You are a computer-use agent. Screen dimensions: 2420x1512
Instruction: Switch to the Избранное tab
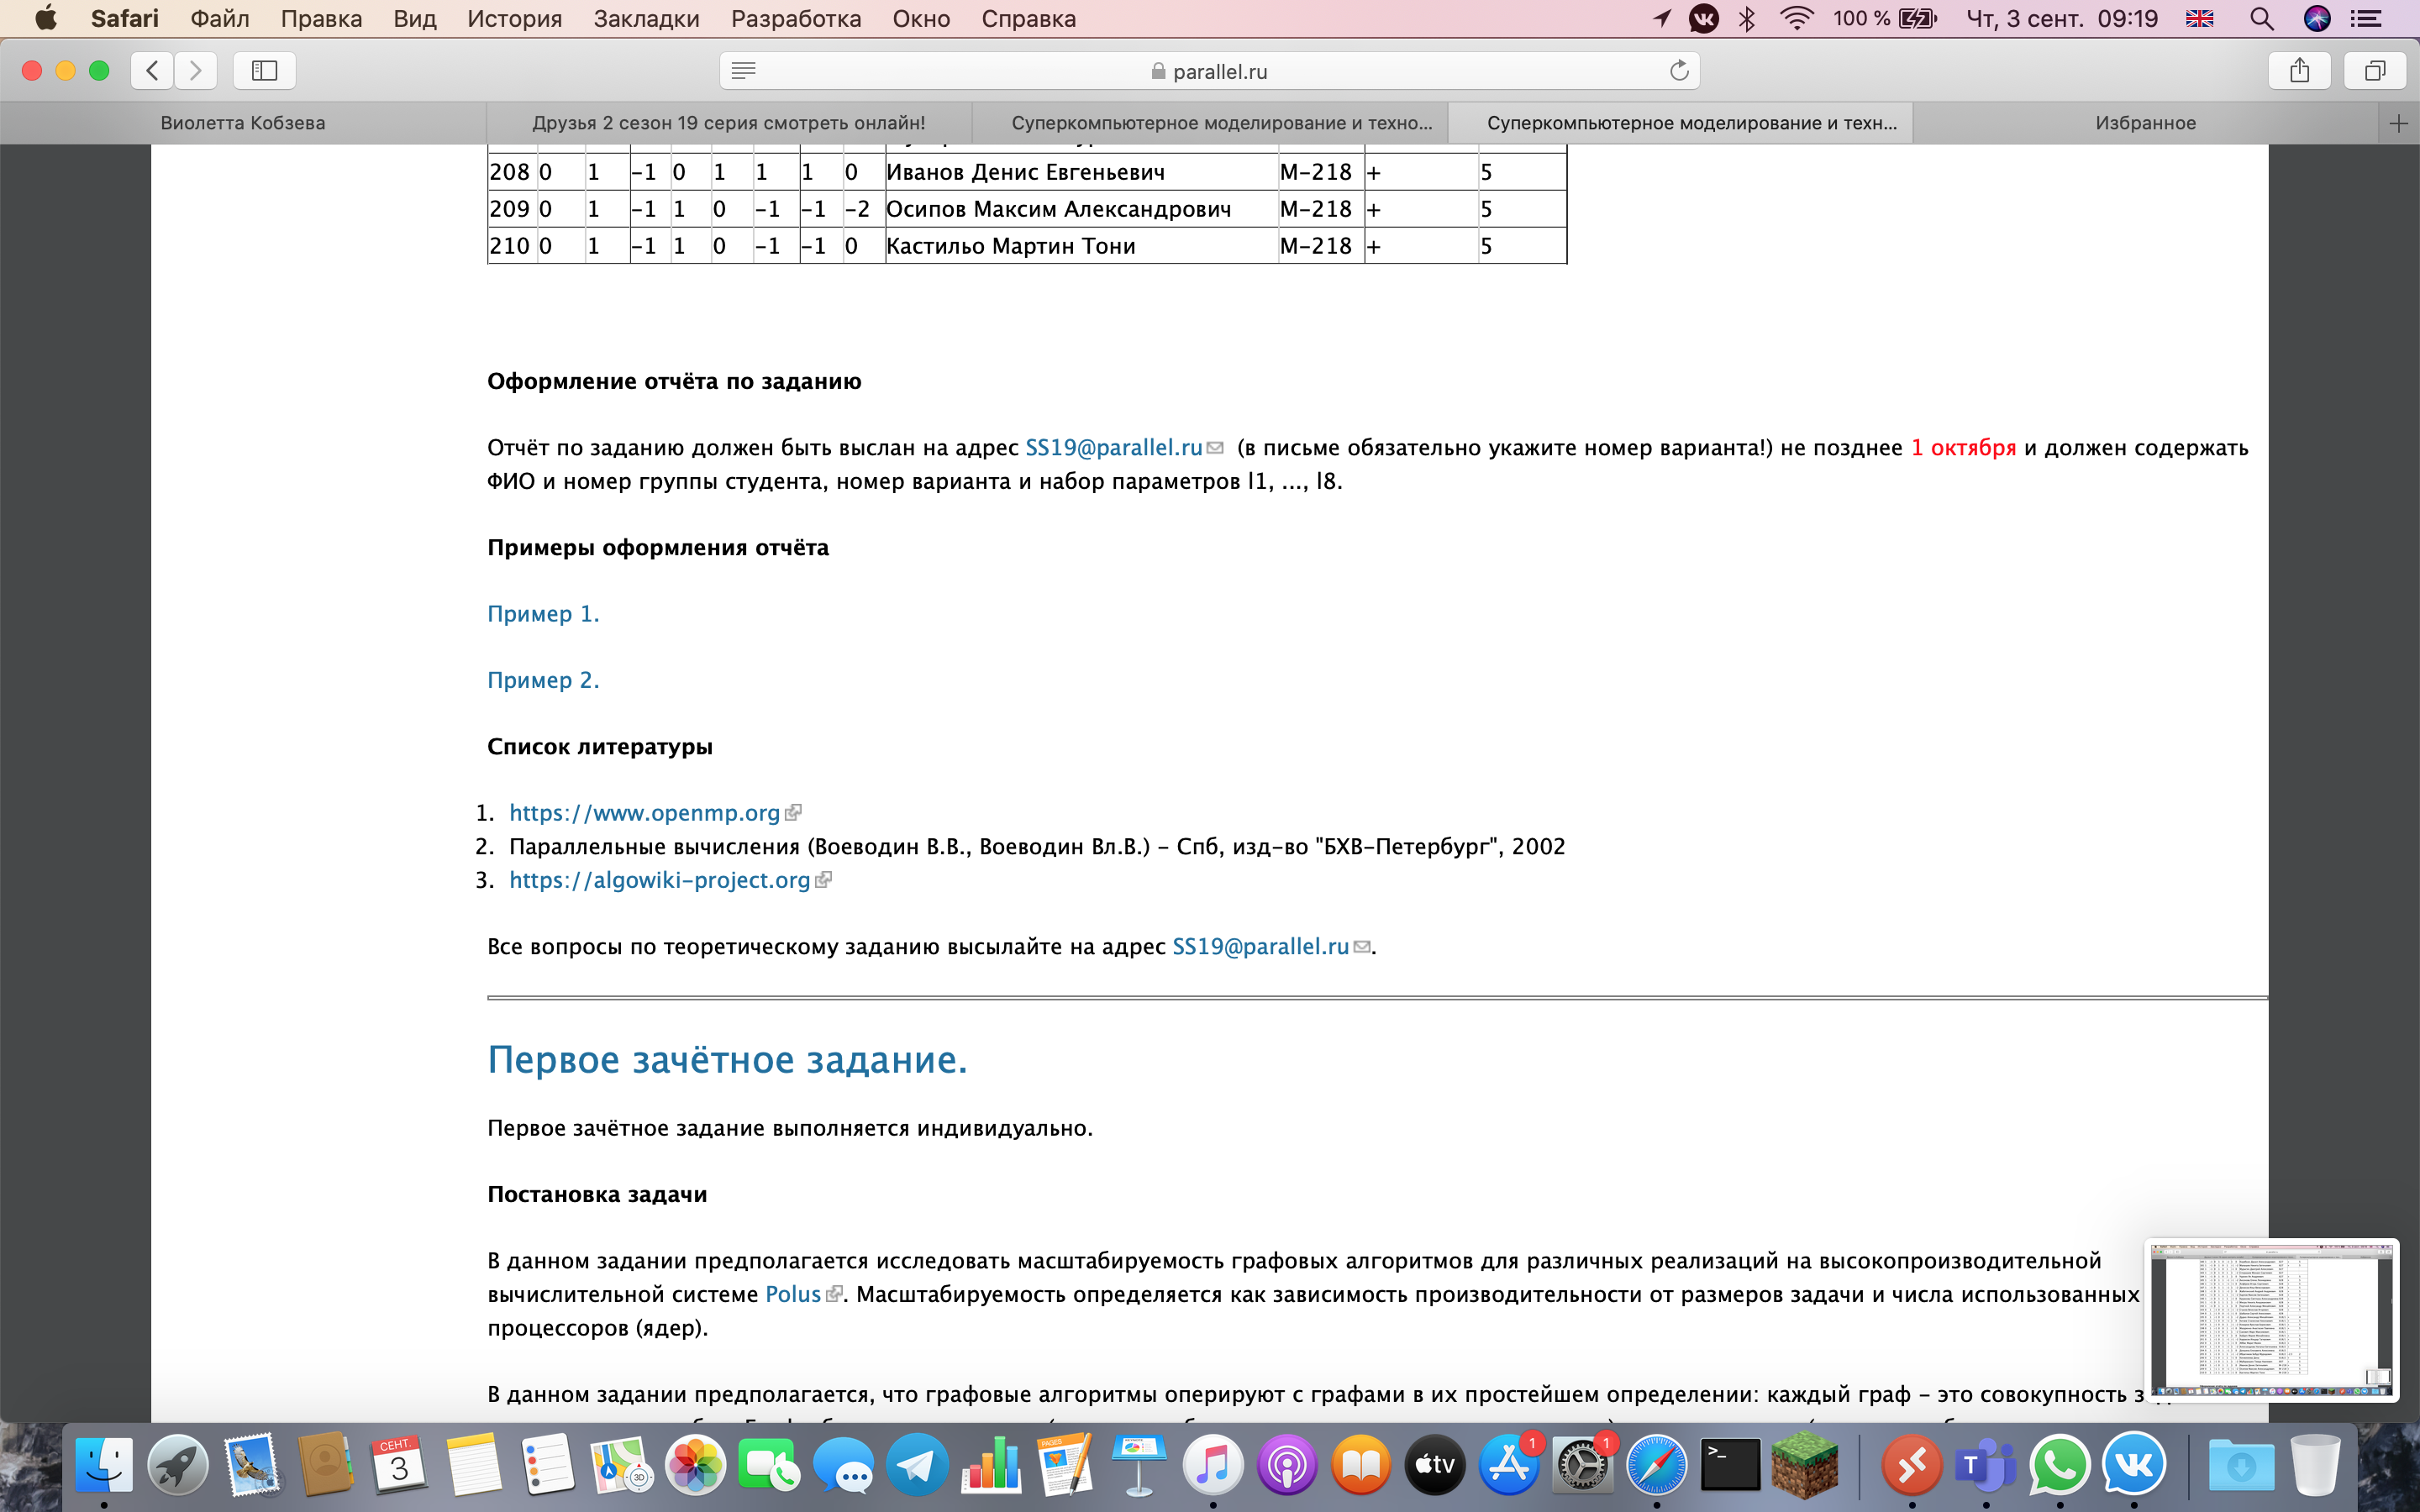coord(2145,123)
